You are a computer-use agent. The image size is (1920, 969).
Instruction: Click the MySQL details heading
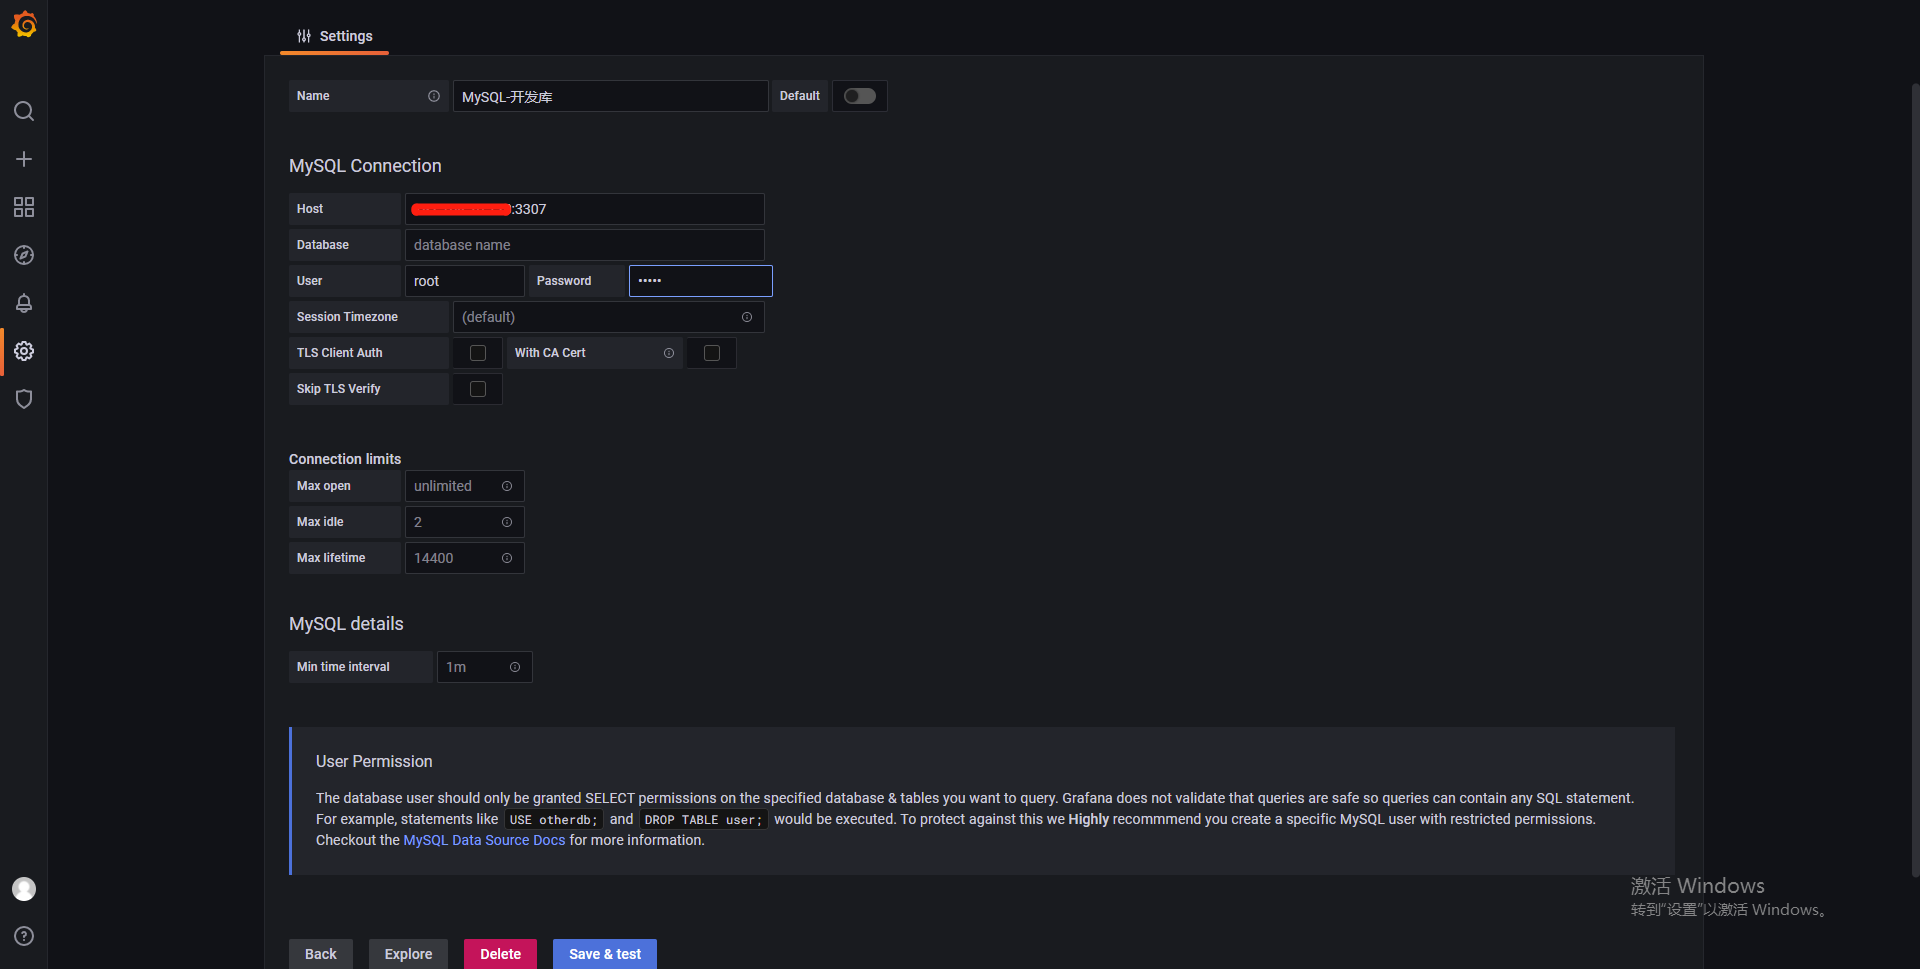click(346, 624)
